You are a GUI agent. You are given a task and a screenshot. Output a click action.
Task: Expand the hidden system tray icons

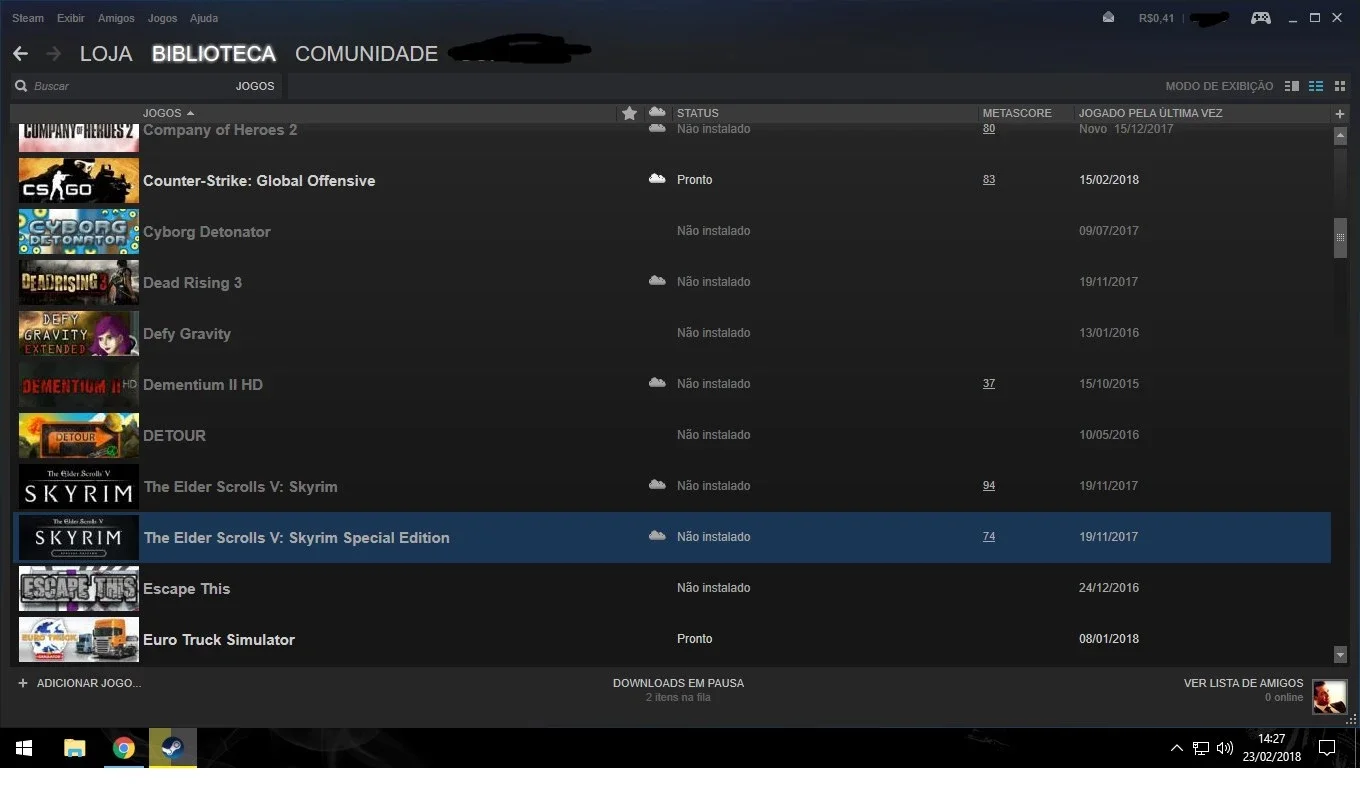1176,748
